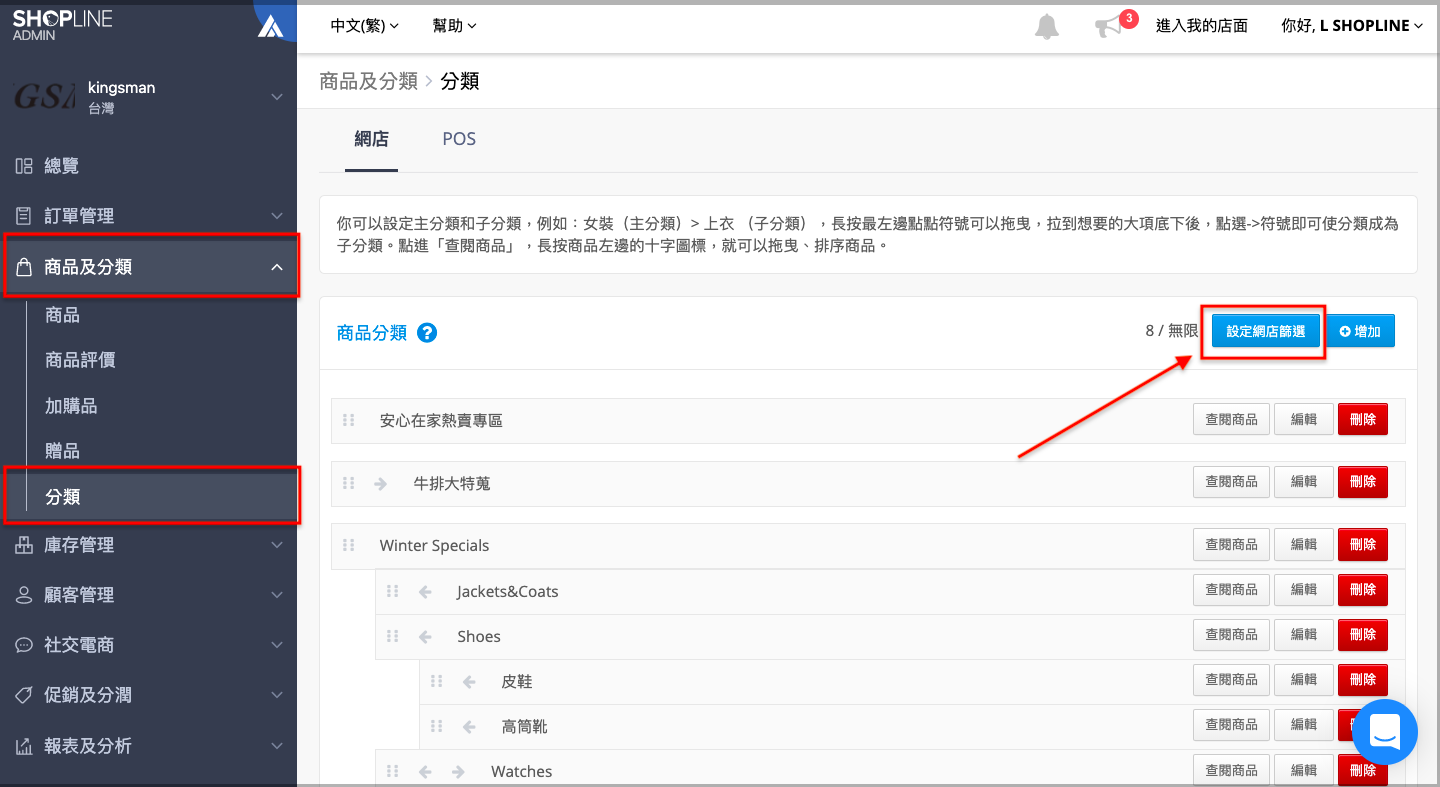Screen dimensions: 1440x787
Task: Expand the 社交電商 menu chevron
Action: point(277,645)
